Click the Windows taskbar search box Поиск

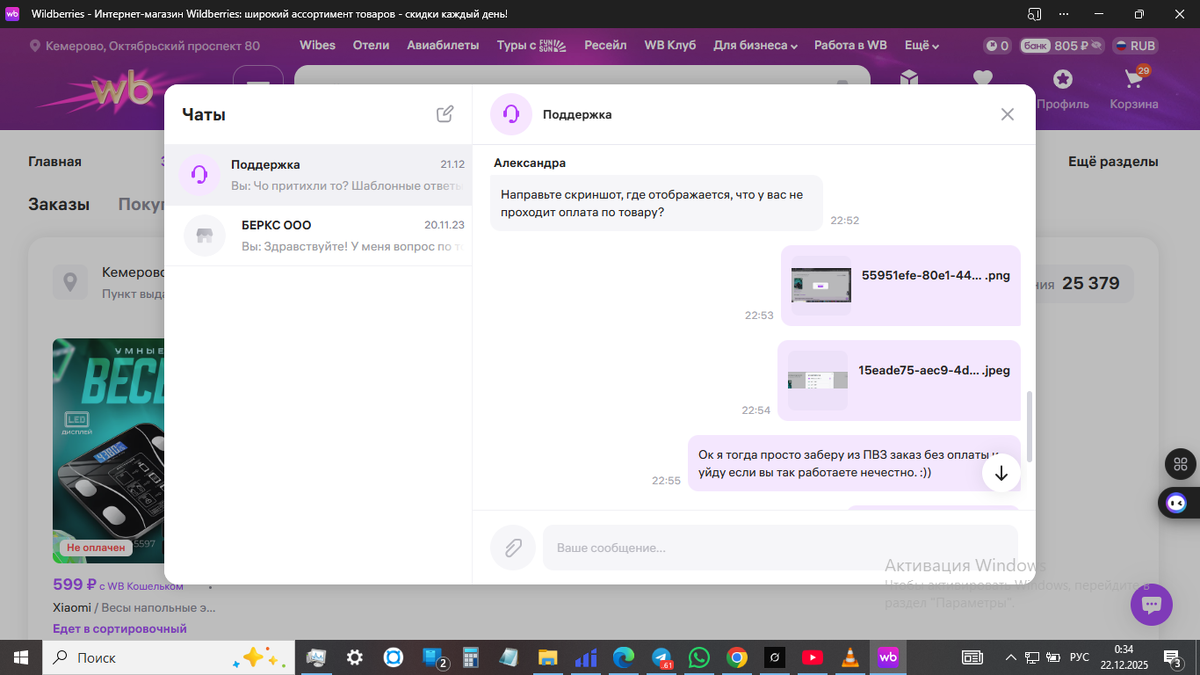tap(170, 657)
